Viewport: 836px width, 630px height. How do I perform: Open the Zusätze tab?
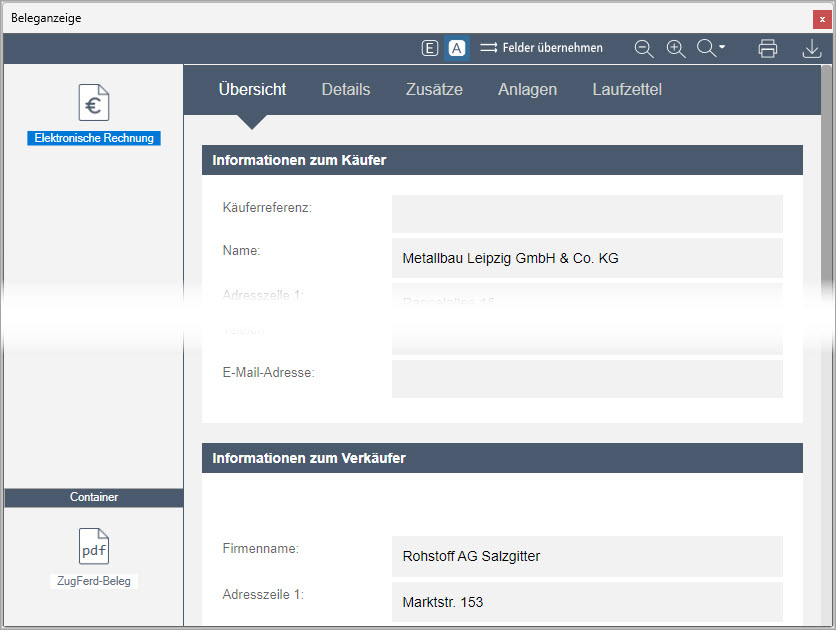434,90
